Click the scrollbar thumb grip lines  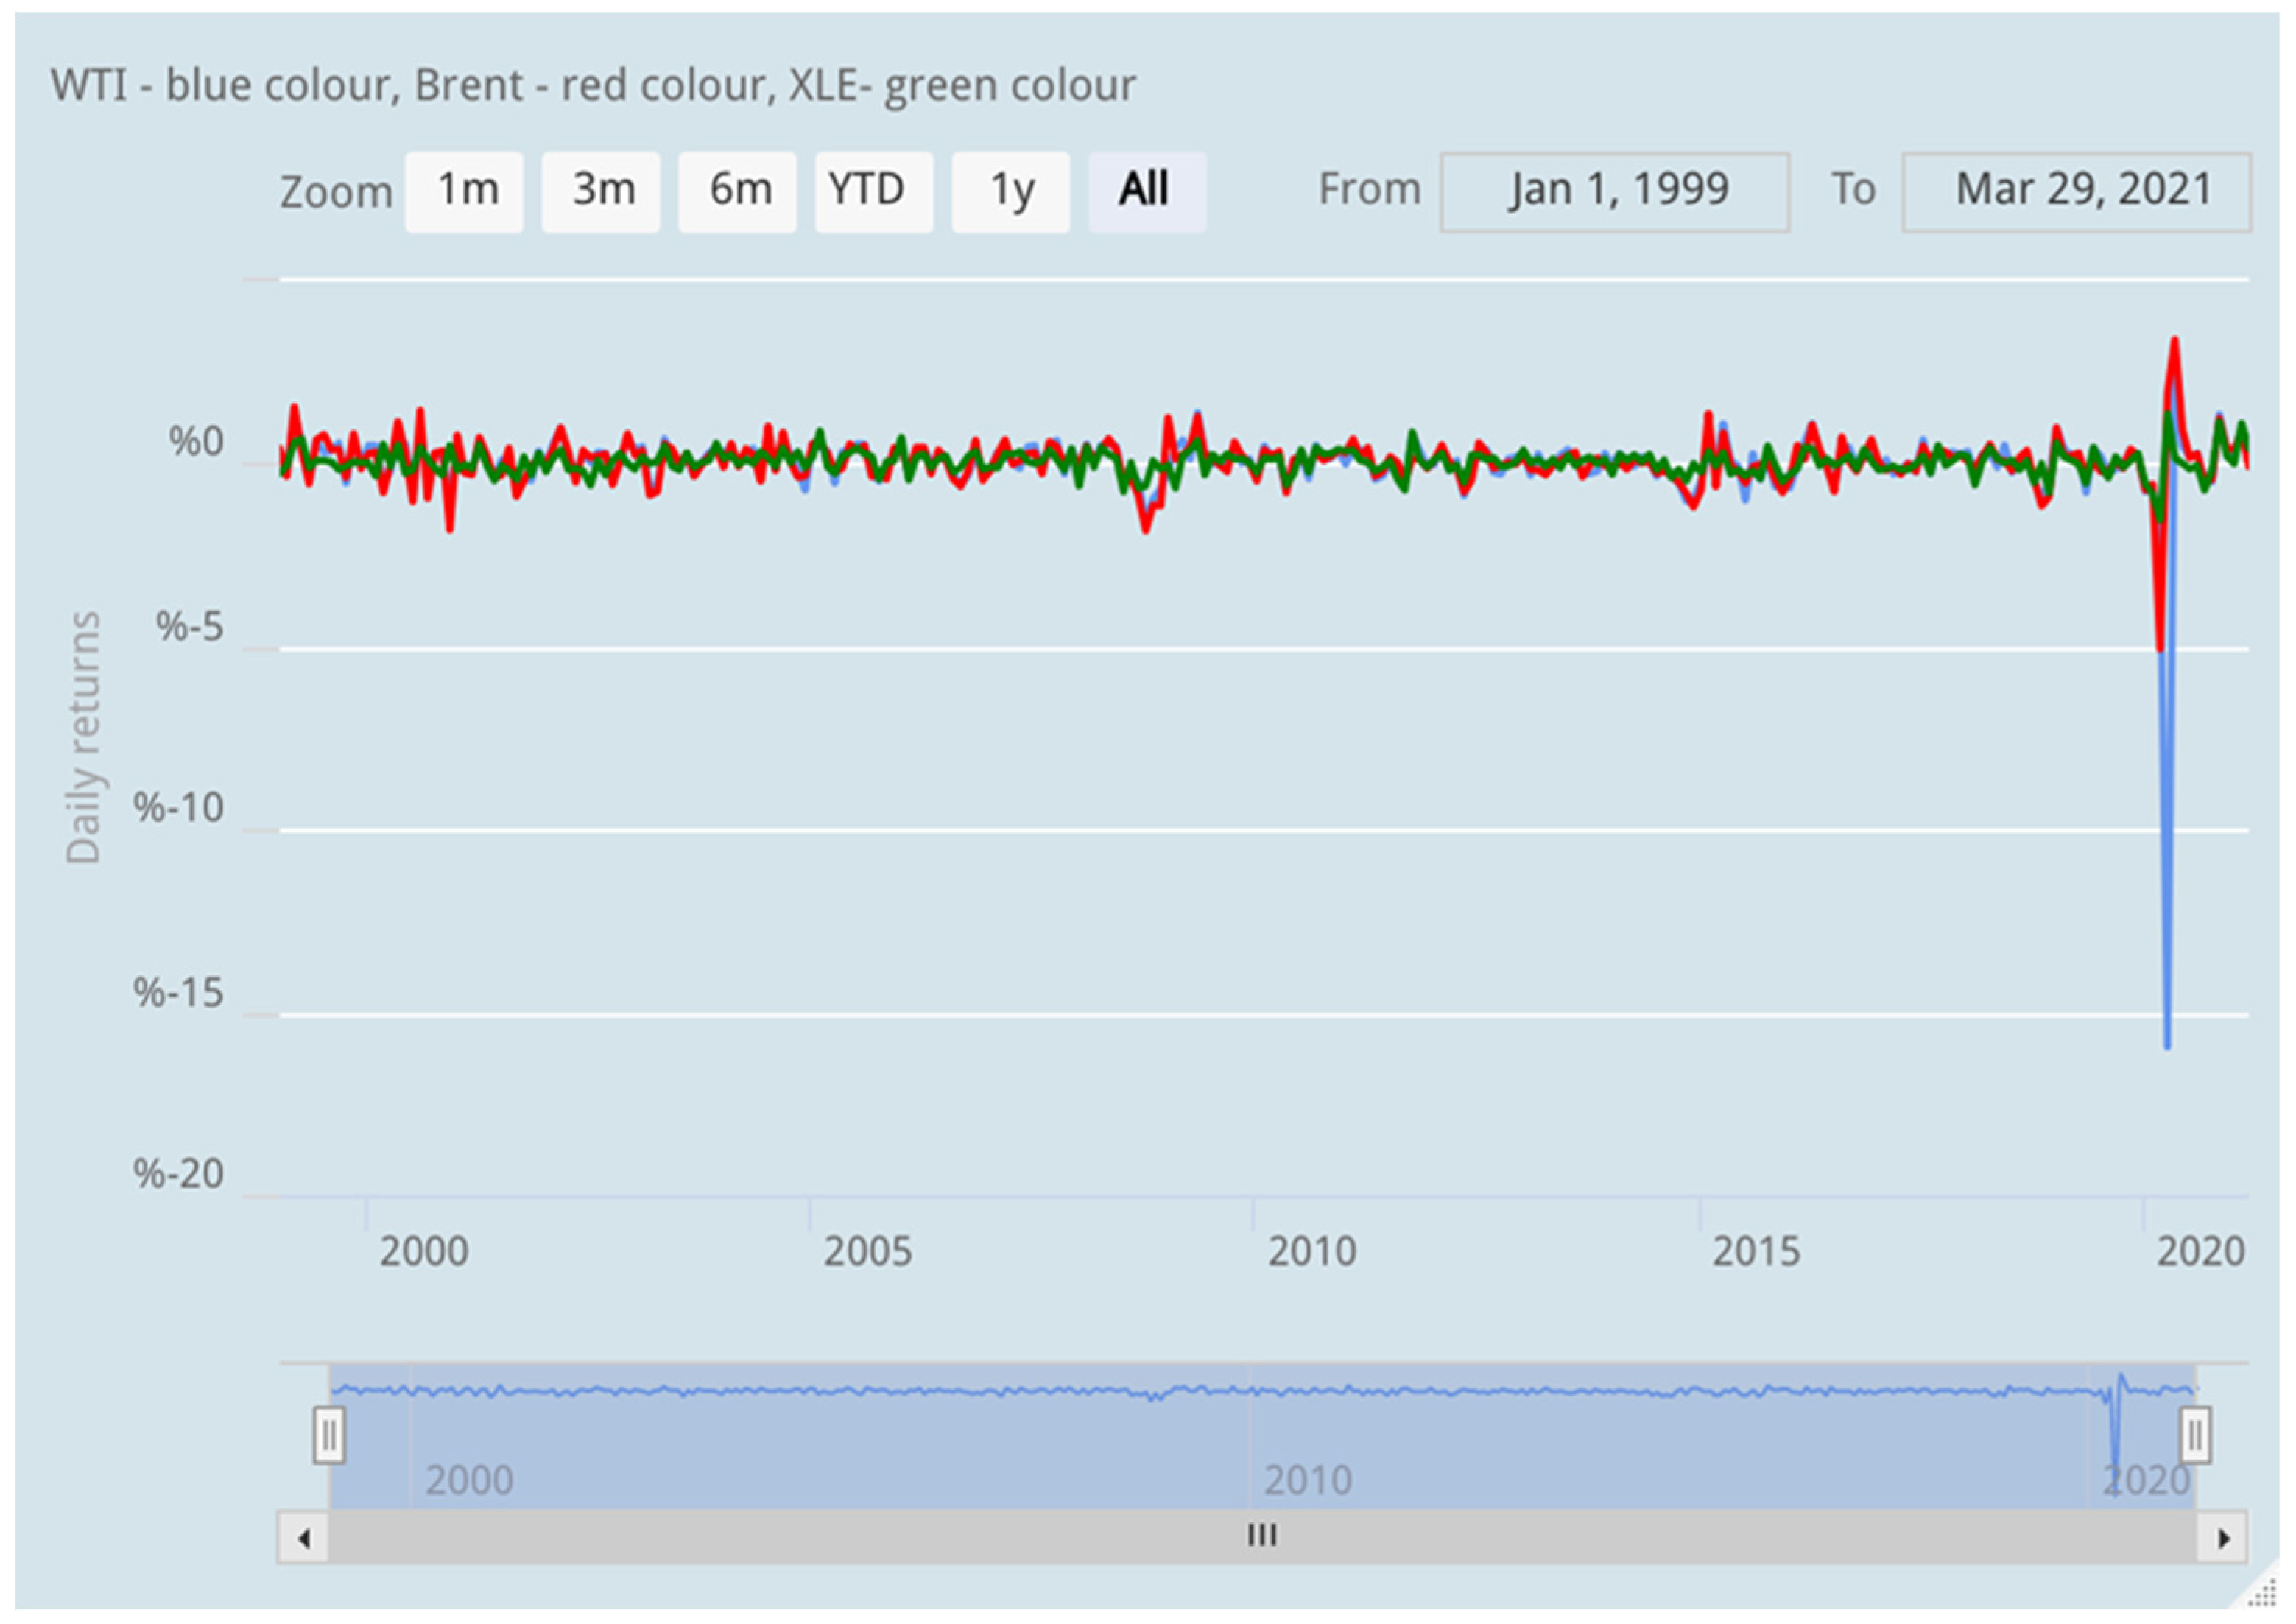1262,1535
